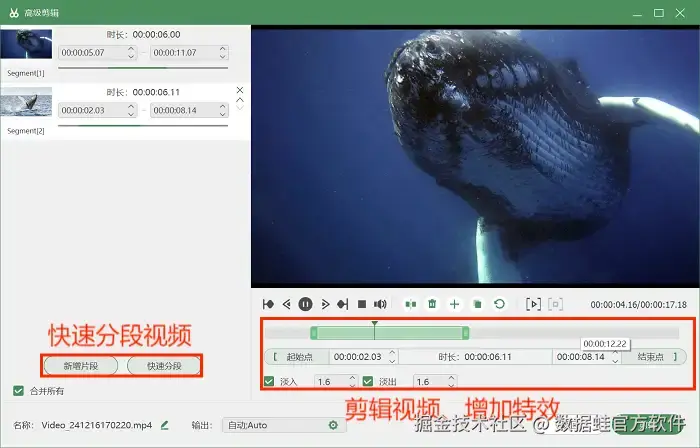The height and width of the screenshot is (448, 700).
Task: Uncheck the 合并所有 merge all checkbox
Action: coord(18,391)
